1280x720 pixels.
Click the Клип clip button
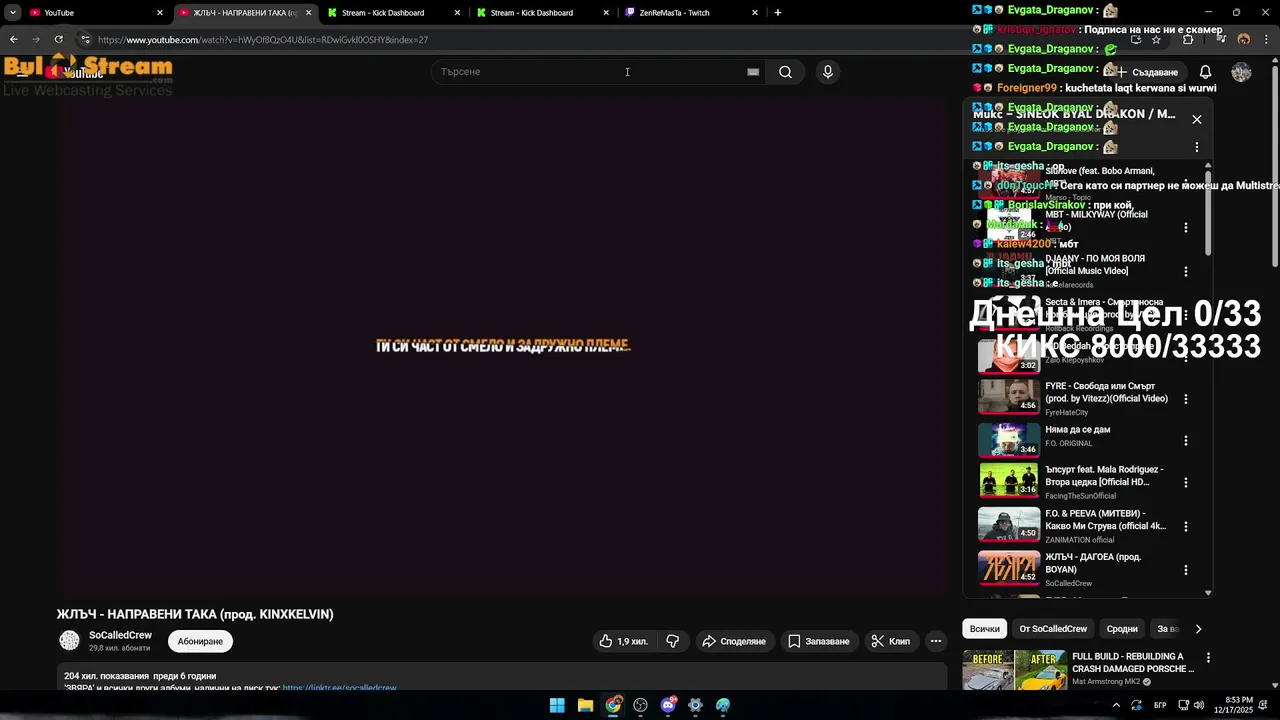click(890, 641)
